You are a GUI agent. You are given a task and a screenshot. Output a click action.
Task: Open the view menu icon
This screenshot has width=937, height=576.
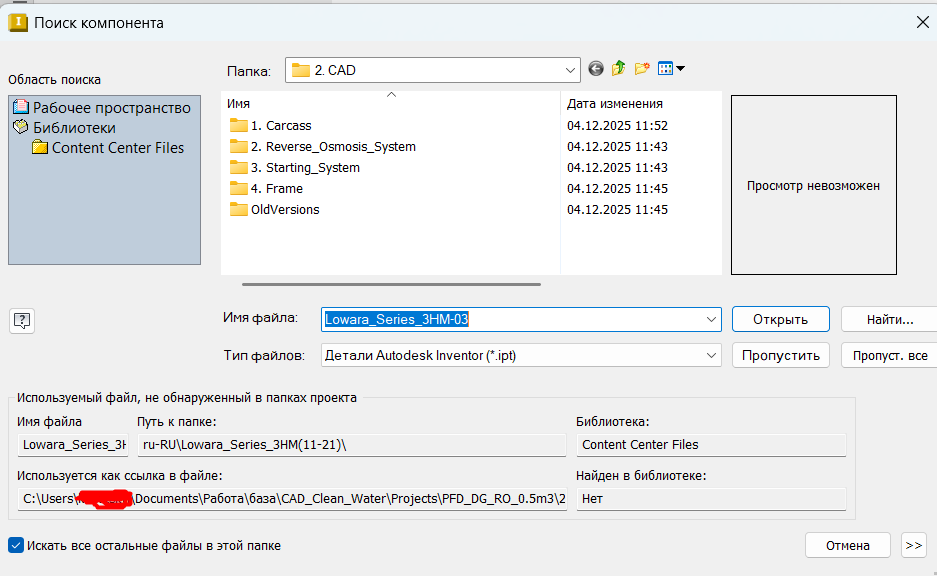pos(670,69)
